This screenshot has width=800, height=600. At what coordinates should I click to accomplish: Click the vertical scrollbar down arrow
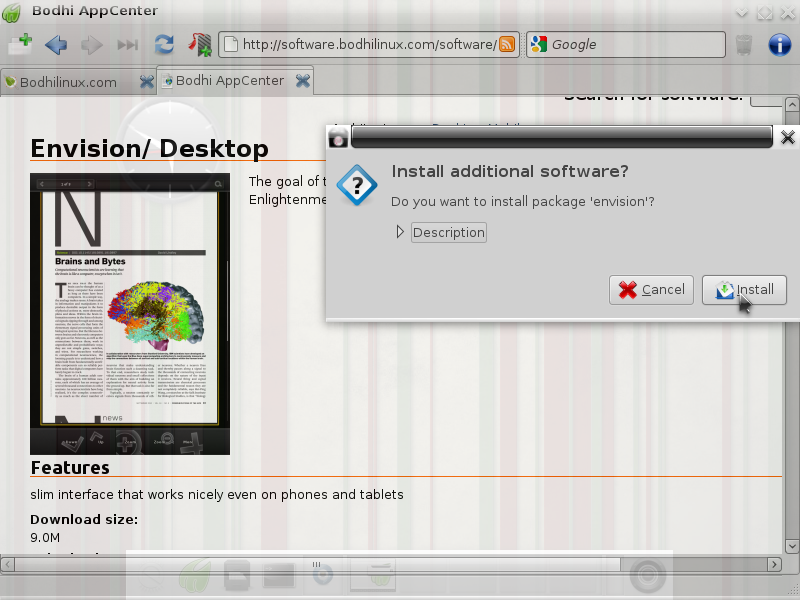coord(792,546)
